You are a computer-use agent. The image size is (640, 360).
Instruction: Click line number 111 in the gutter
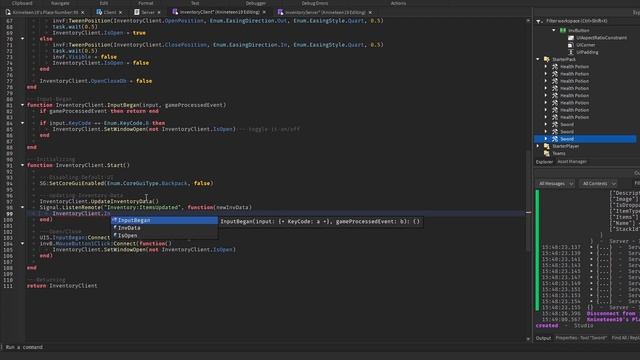pyautogui.click(x=8, y=286)
